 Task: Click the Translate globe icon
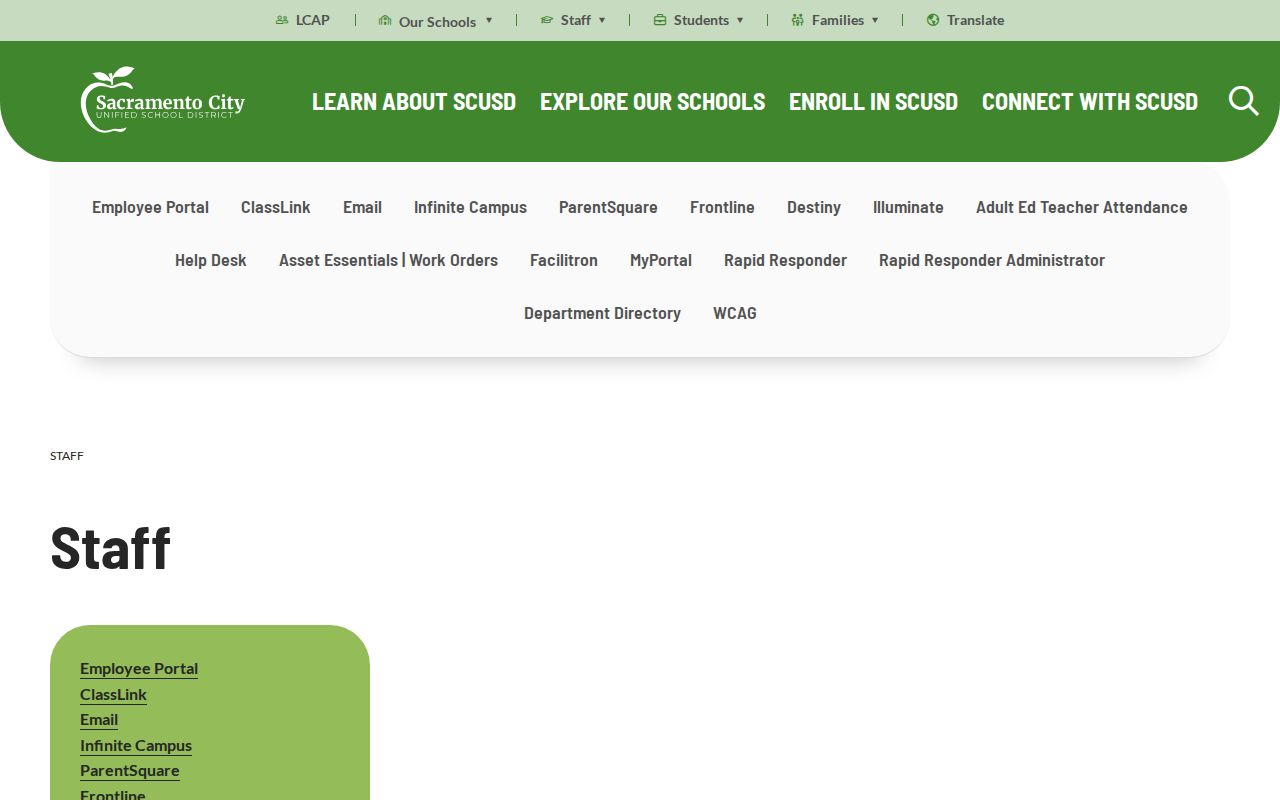[x=933, y=20]
